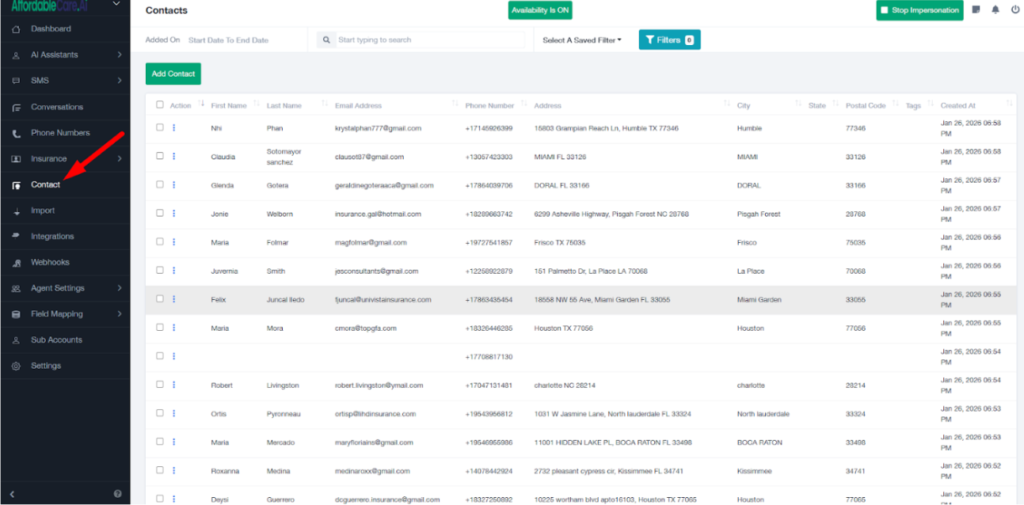Sort by the First Name column arrows
The height and width of the screenshot is (505, 1024).
257,105
